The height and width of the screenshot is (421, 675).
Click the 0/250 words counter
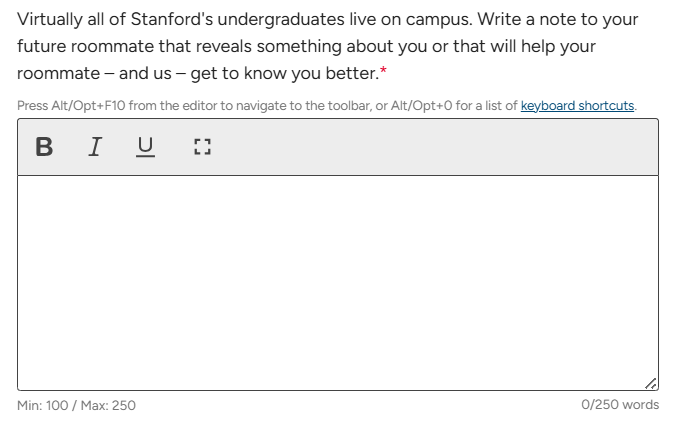(620, 405)
